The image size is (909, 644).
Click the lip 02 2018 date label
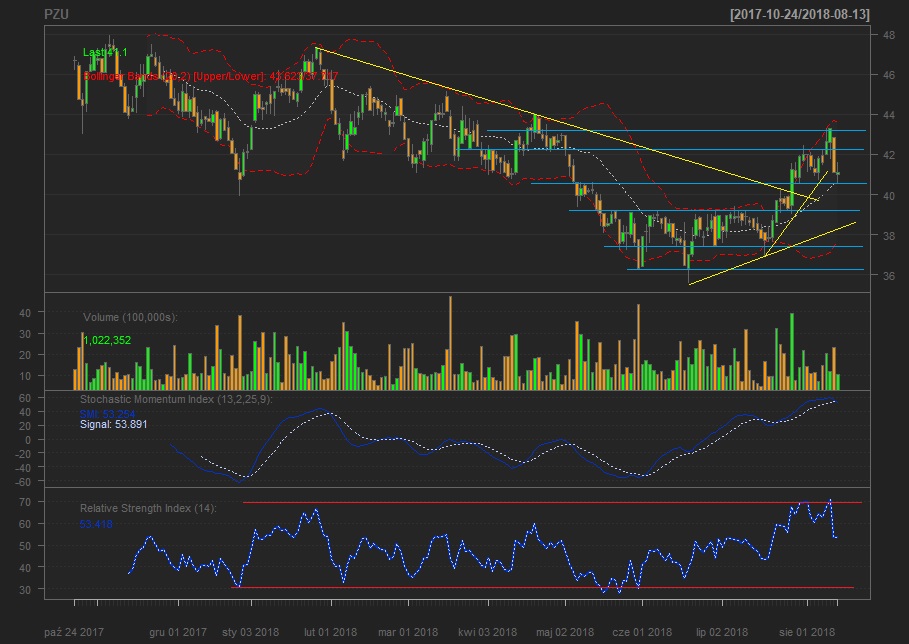pos(722,632)
